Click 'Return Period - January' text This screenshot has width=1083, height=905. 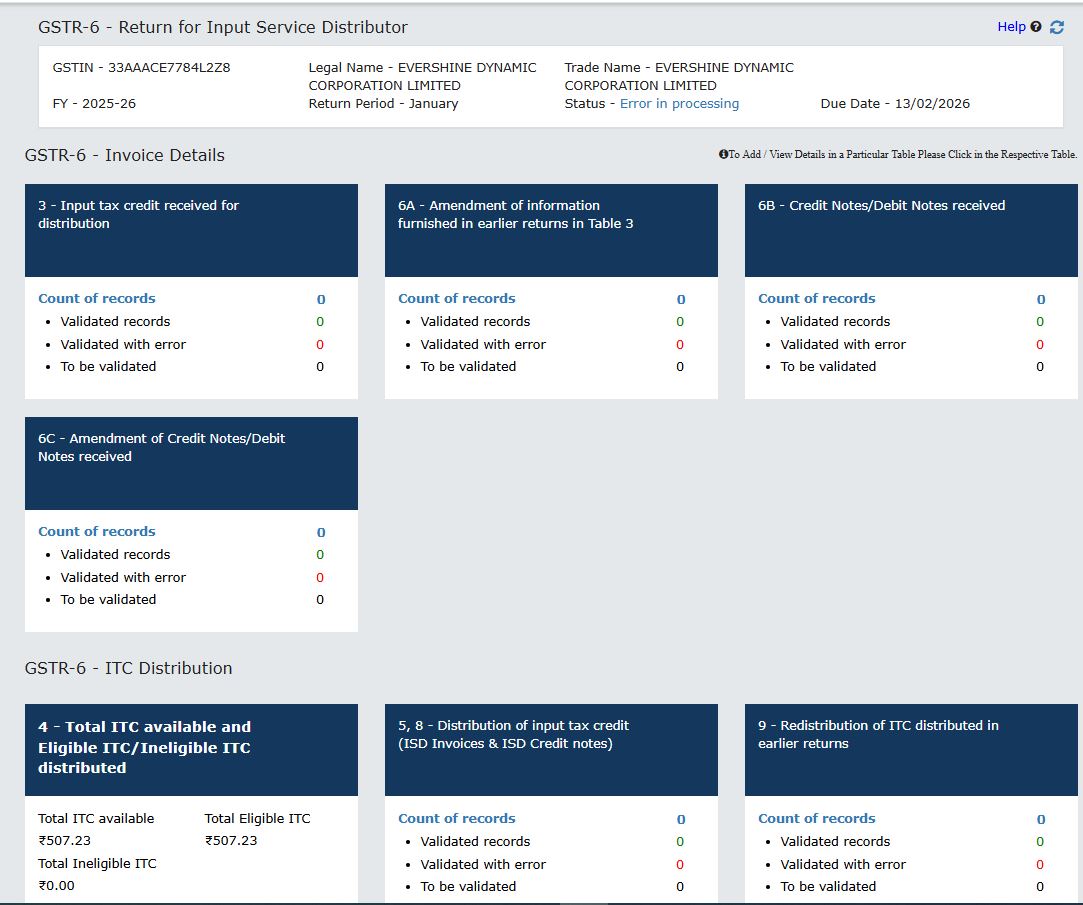383,104
